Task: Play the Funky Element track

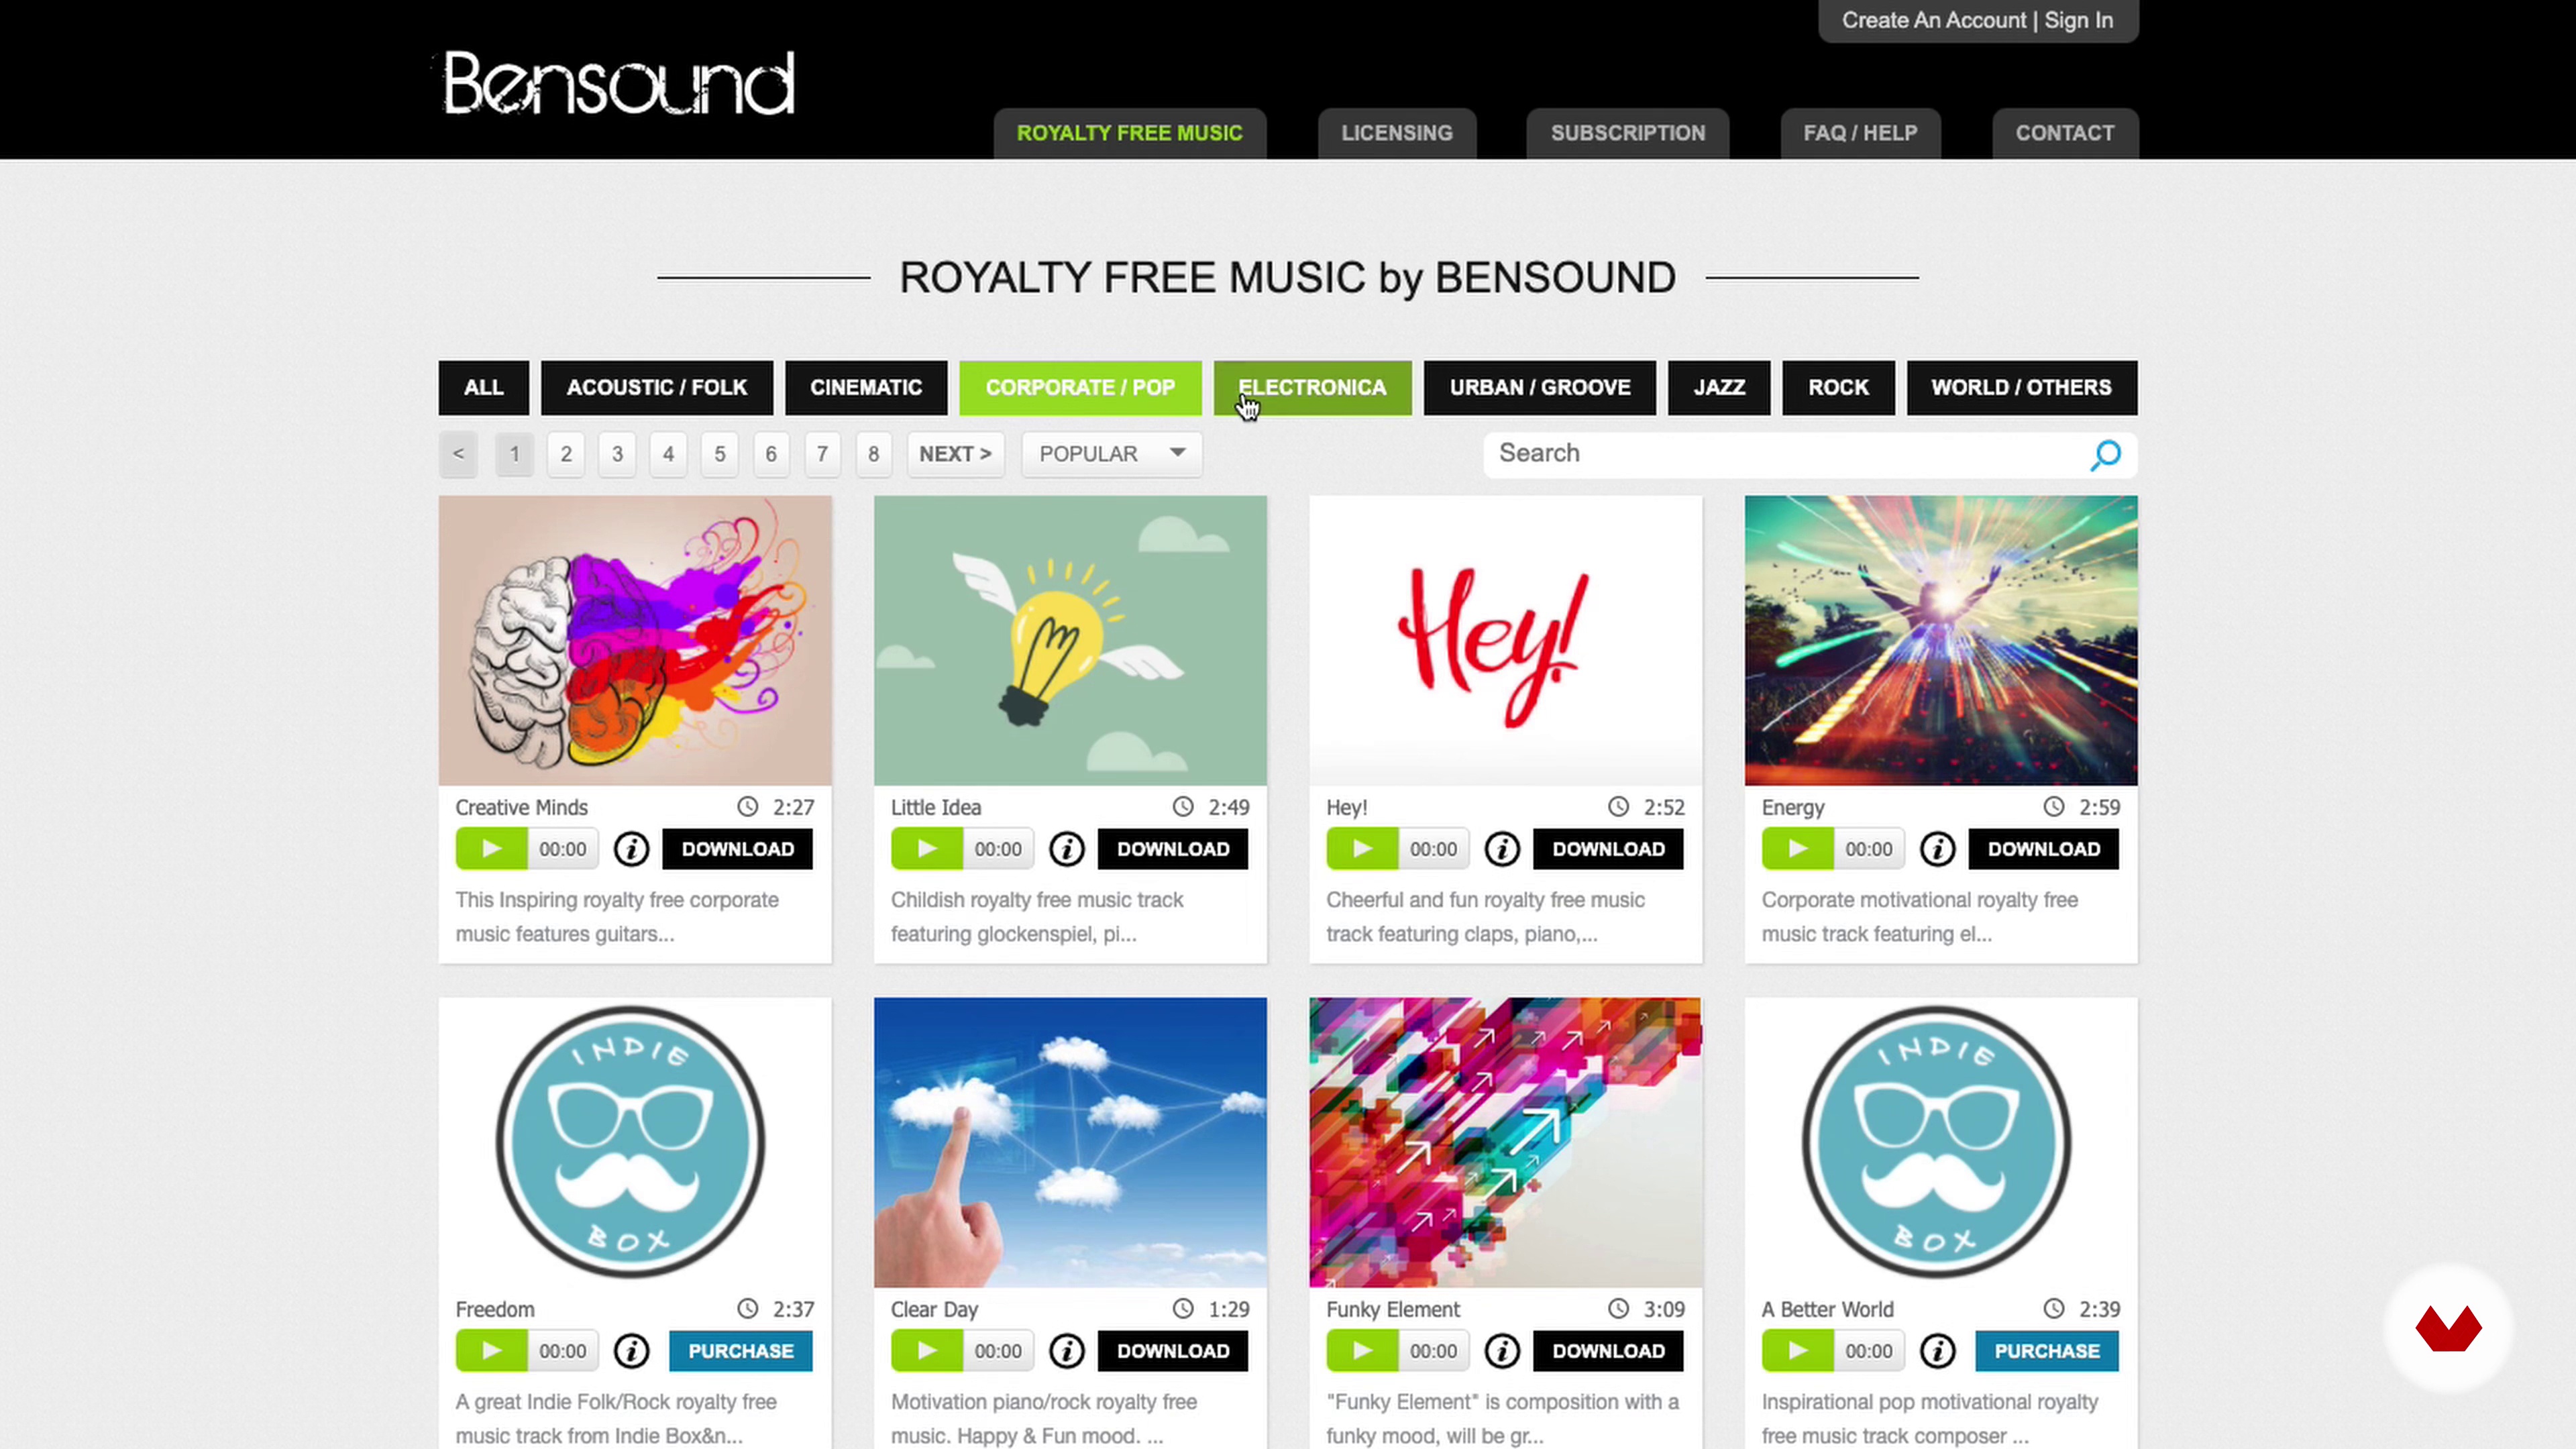Action: coord(1362,1351)
